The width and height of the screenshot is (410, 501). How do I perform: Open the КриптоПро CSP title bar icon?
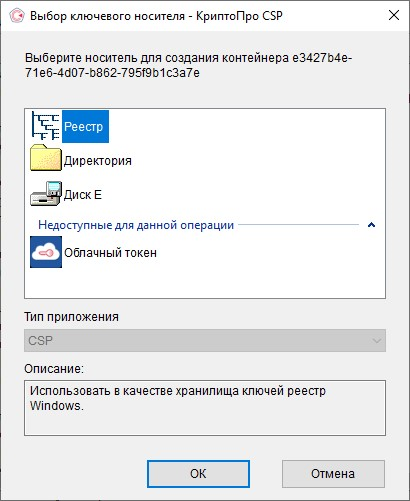point(17,16)
